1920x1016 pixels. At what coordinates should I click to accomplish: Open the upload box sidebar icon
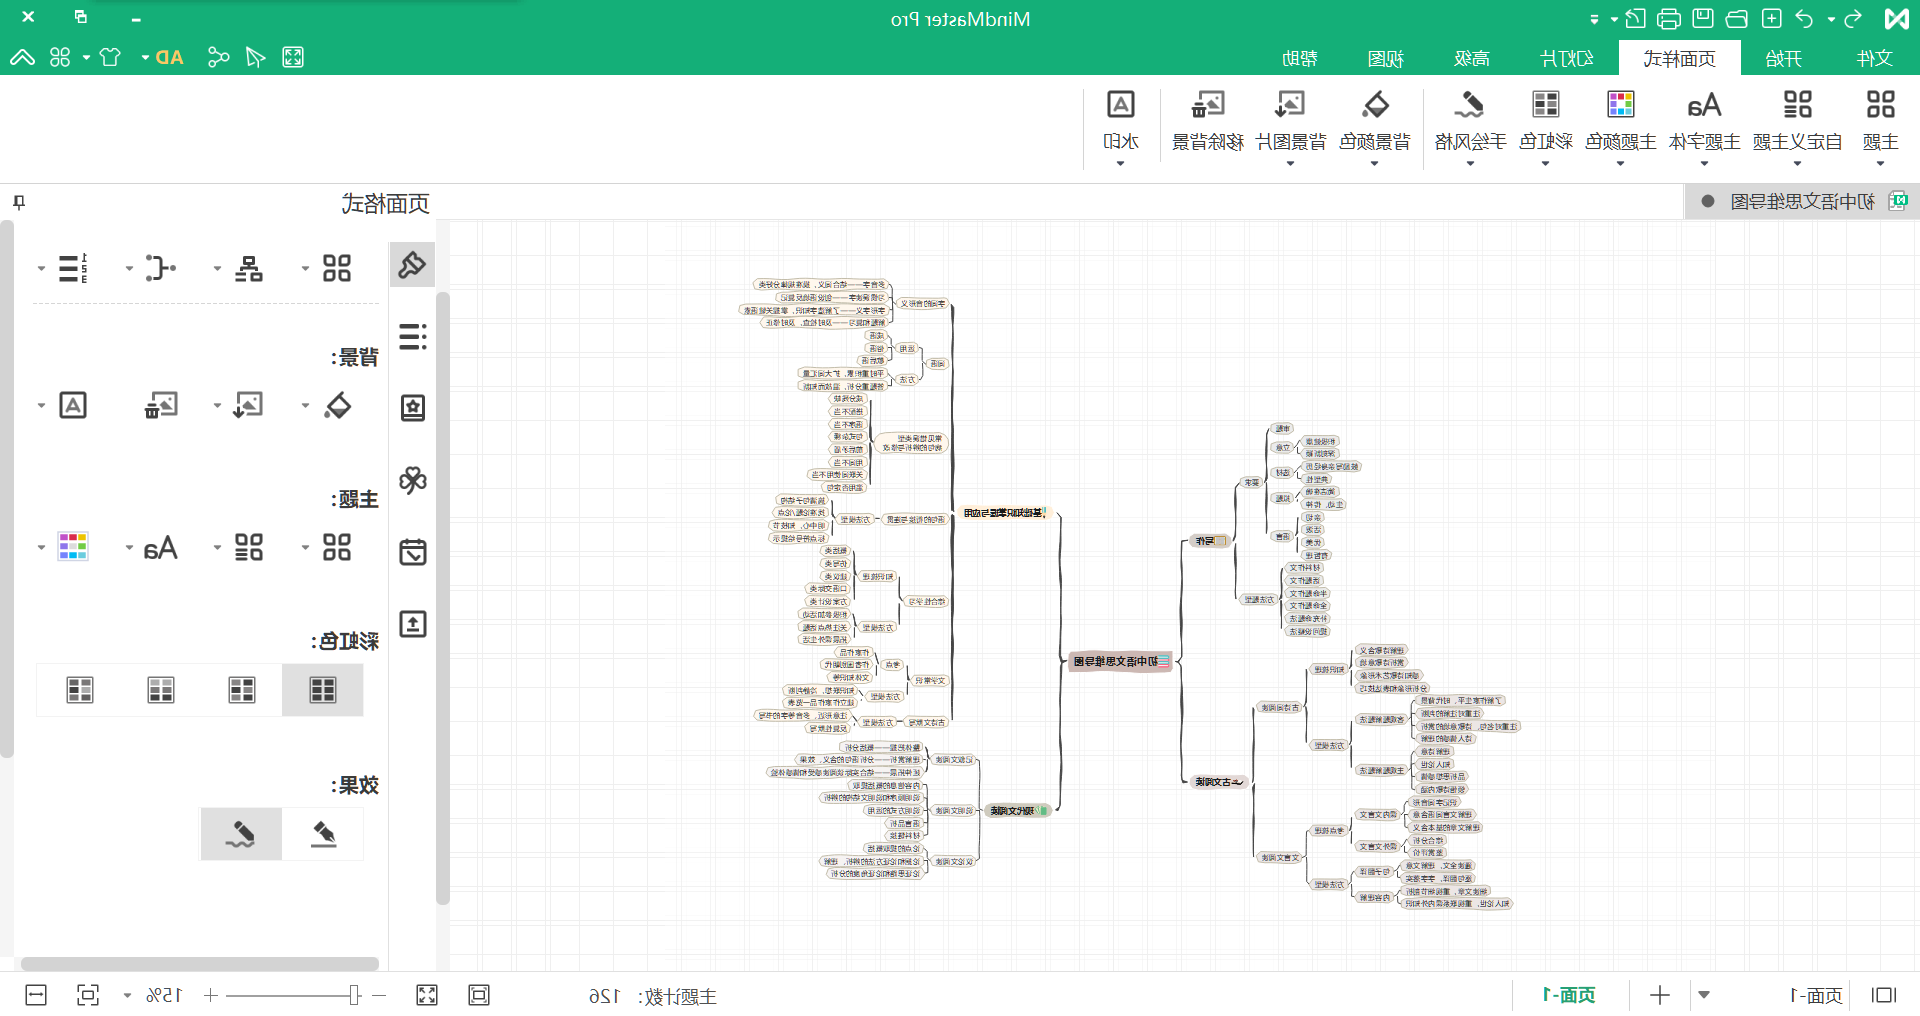coord(412,624)
